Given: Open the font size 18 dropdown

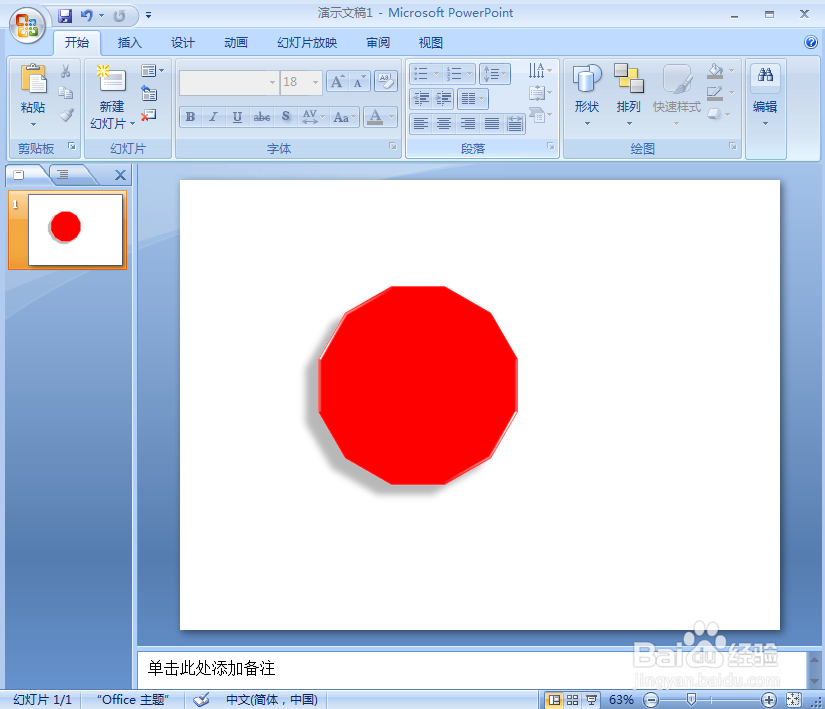Looking at the screenshot, I should point(315,83).
